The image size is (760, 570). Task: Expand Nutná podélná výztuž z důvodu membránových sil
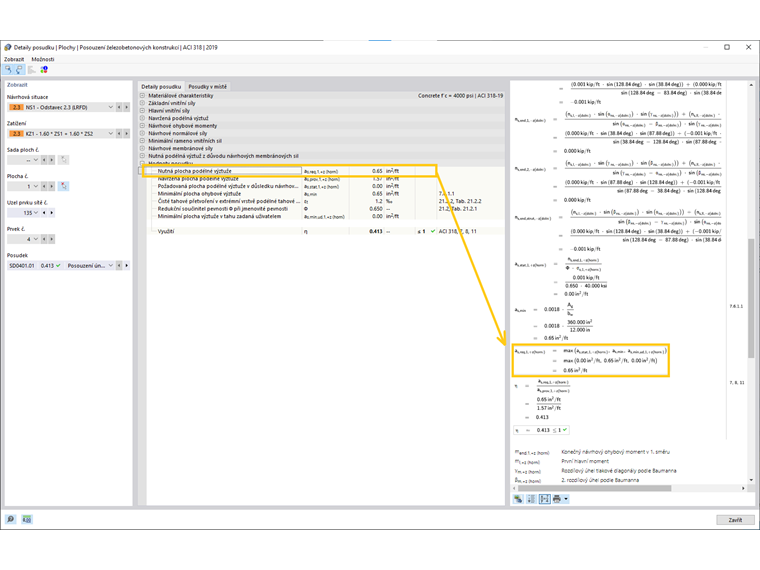[x=142, y=156]
